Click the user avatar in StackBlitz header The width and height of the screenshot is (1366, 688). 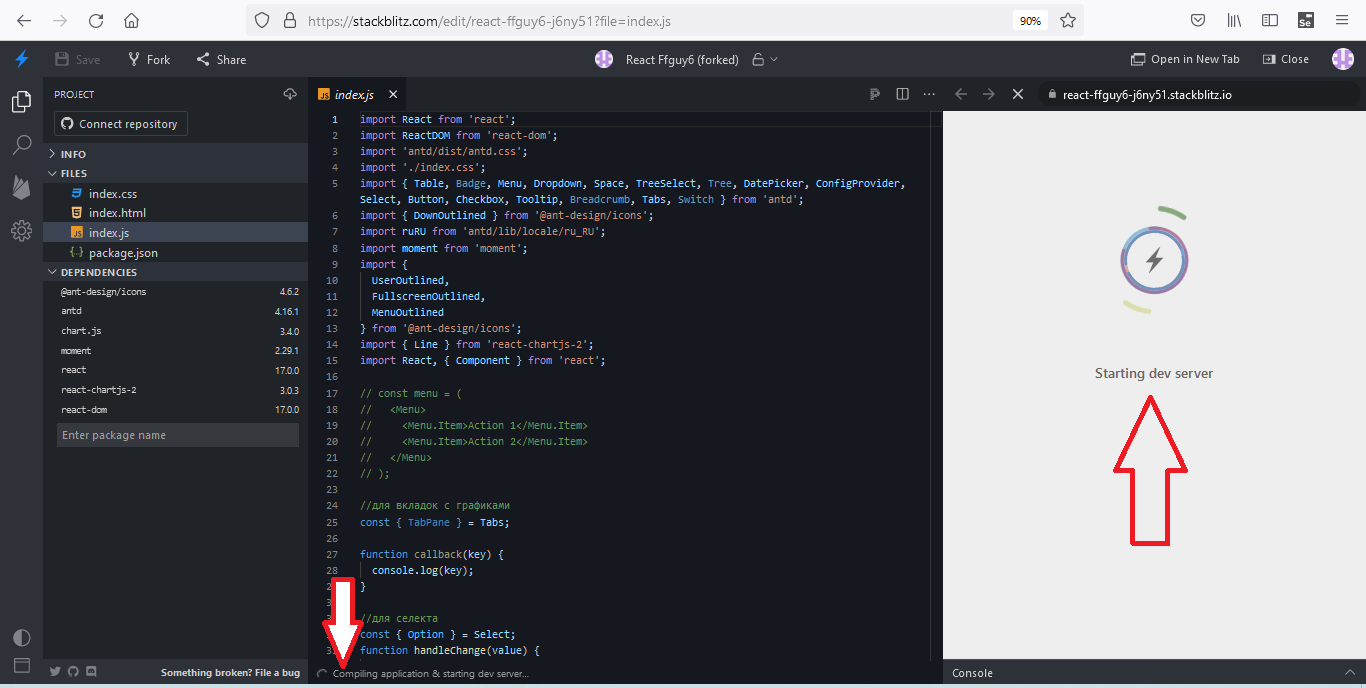(x=1343, y=59)
